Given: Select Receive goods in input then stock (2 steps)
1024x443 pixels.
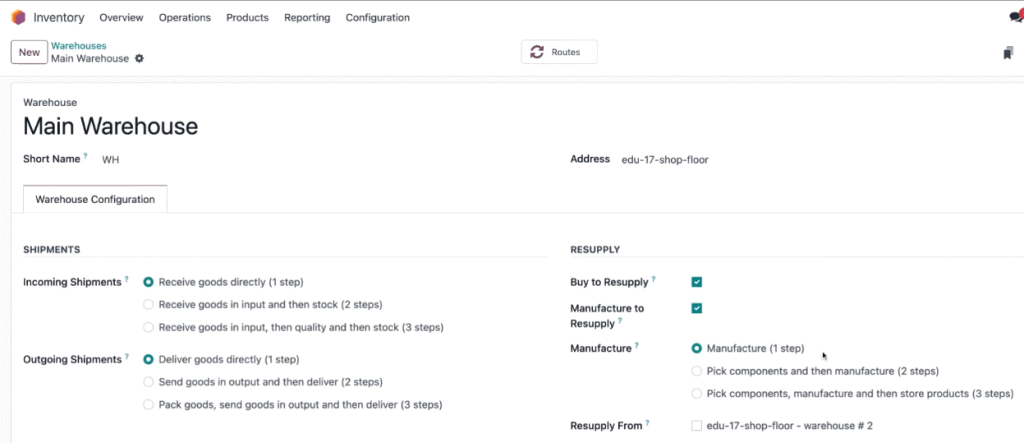Looking at the screenshot, I should coord(148,304).
